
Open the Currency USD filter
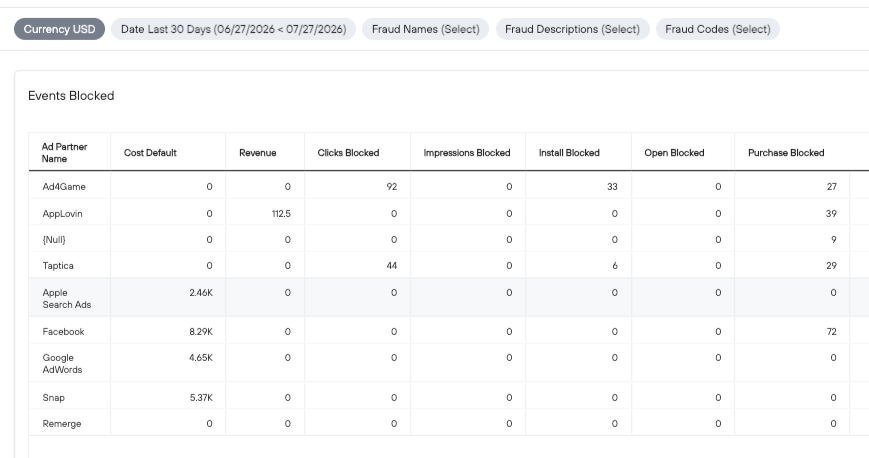tap(59, 29)
